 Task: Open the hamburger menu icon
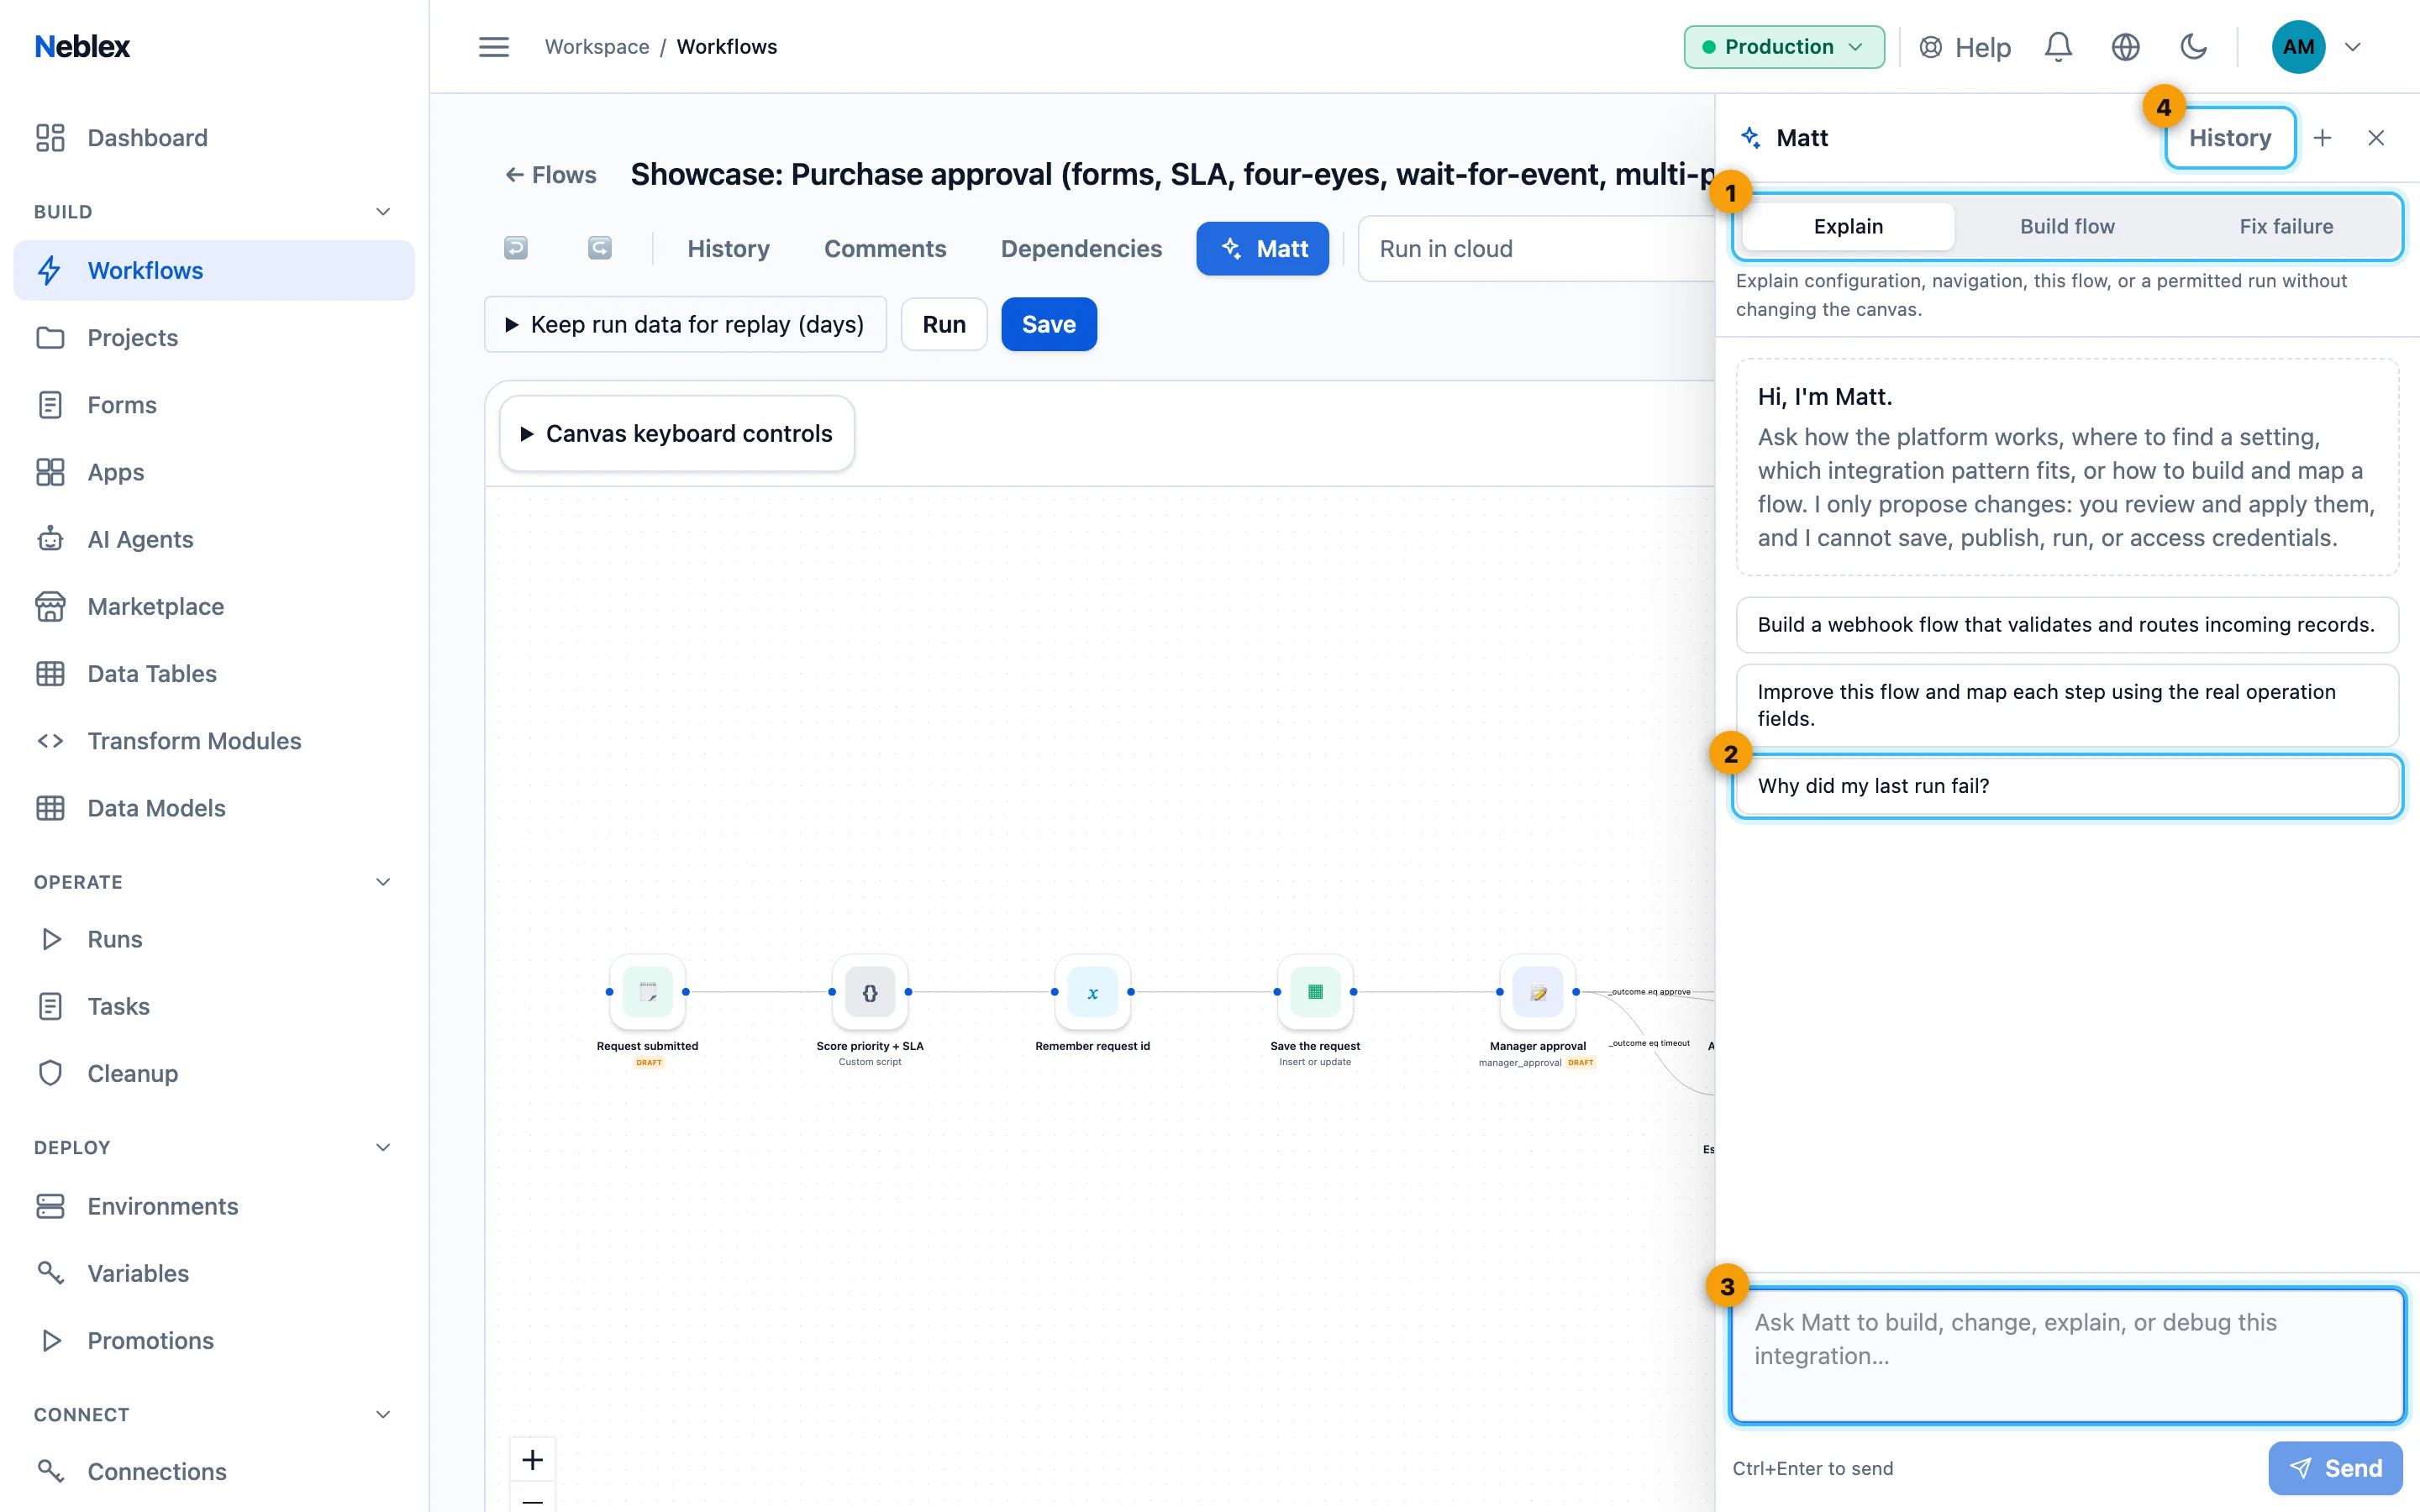[494, 47]
